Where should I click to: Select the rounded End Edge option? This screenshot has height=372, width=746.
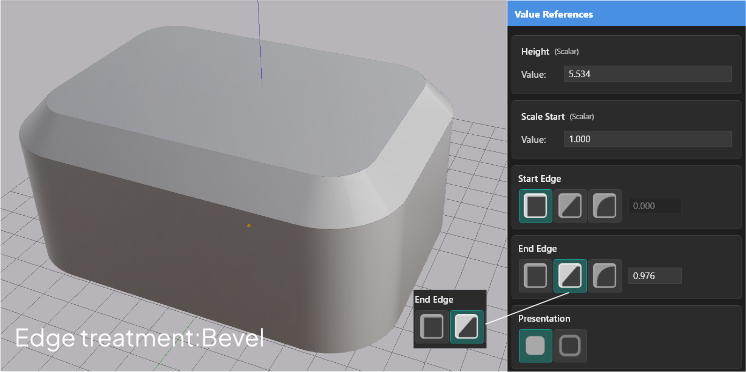pyautogui.click(x=605, y=276)
